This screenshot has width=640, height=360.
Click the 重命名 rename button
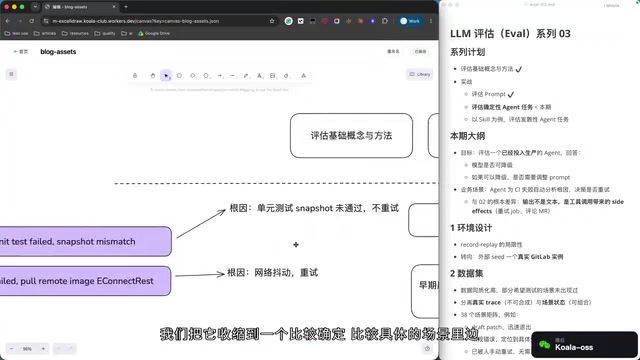(393, 51)
